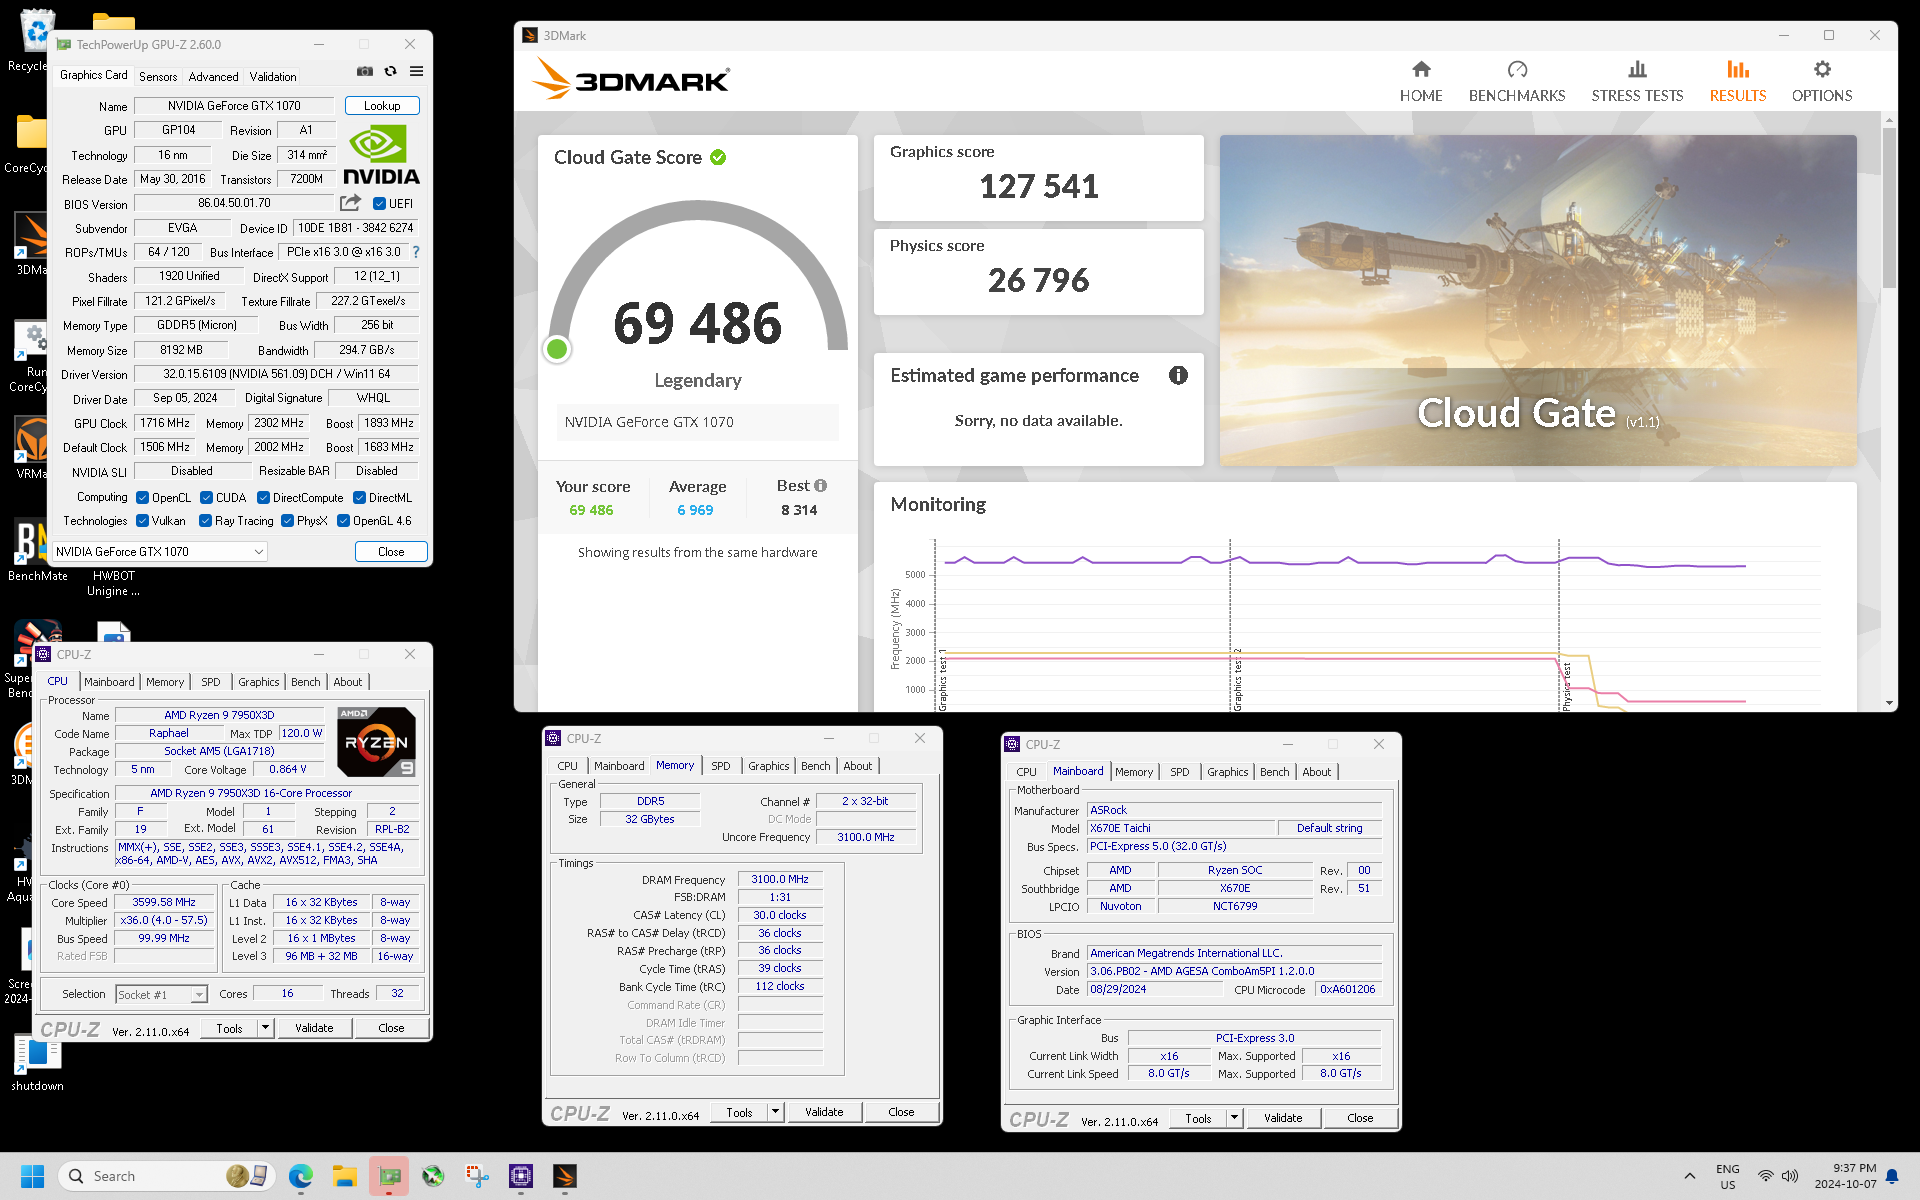Click the Bus Interface question mark in GPU-Z
Image resolution: width=1920 pixels, height=1200 pixels.
pos(416,252)
